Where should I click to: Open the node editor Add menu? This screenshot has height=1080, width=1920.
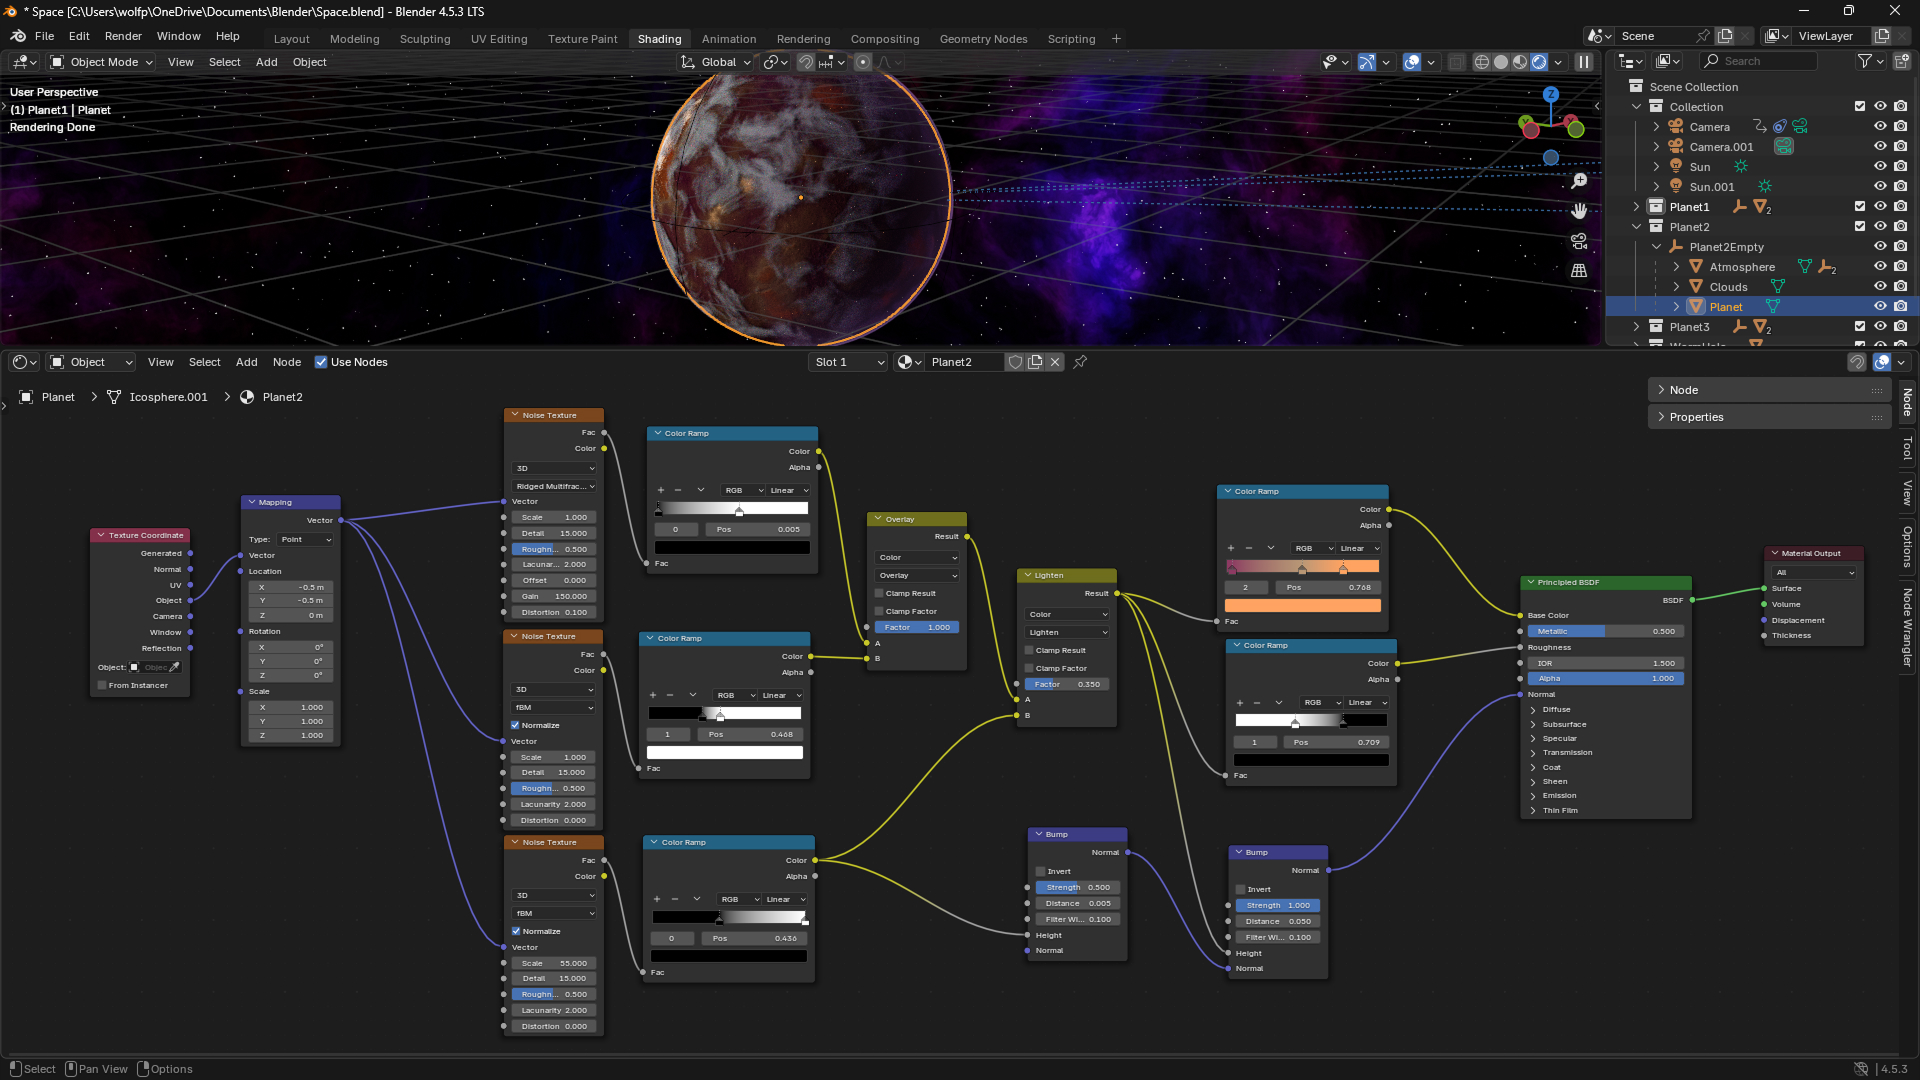point(246,362)
